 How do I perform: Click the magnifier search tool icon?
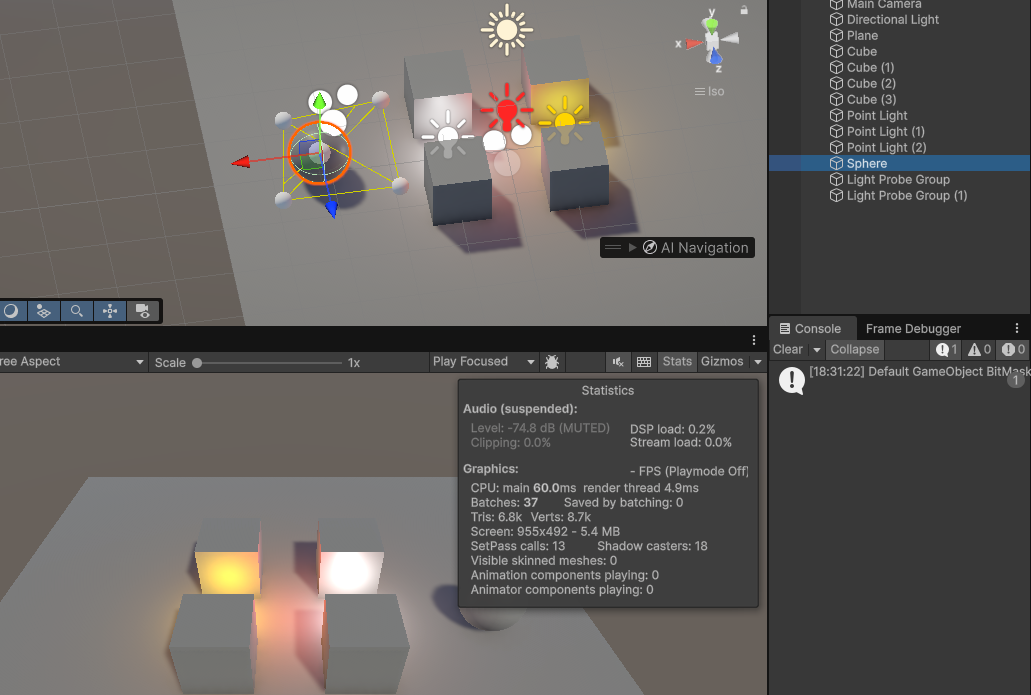76,311
